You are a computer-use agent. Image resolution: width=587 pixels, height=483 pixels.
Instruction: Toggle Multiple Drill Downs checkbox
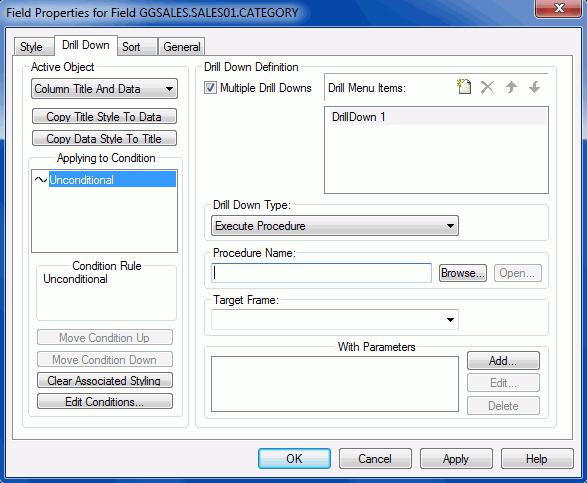pyautogui.click(x=210, y=88)
